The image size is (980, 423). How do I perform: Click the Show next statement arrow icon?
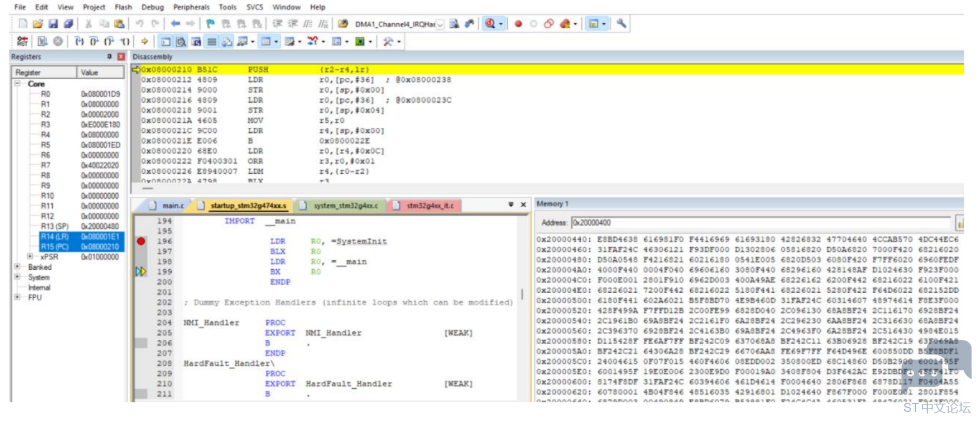(x=144, y=41)
